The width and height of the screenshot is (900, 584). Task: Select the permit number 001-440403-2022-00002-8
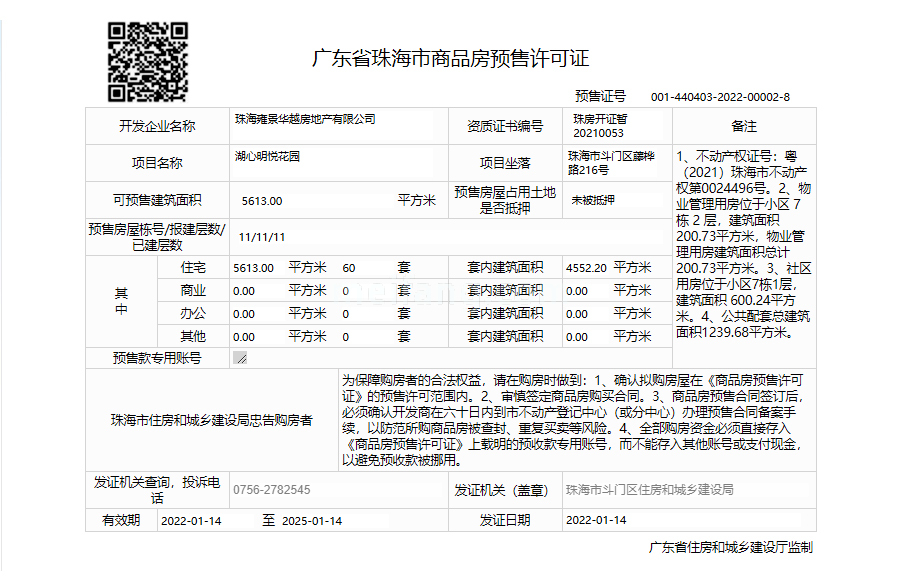(720, 97)
